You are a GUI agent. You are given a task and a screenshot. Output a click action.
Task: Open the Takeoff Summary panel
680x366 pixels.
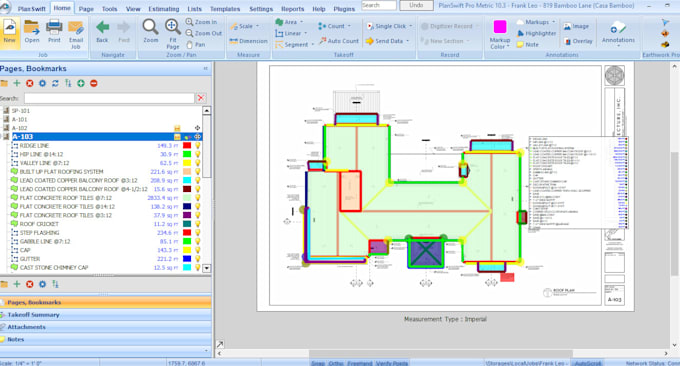tap(105, 315)
